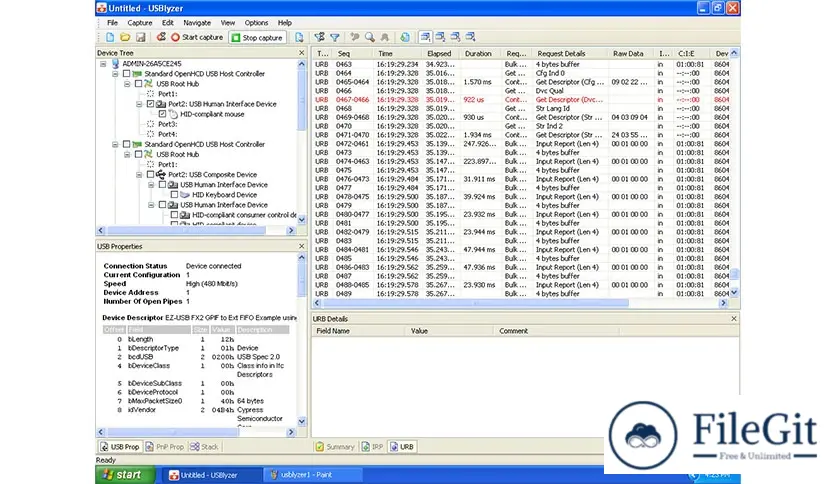Click the Device Tree horizontal scrollbar thumb

(186, 230)
